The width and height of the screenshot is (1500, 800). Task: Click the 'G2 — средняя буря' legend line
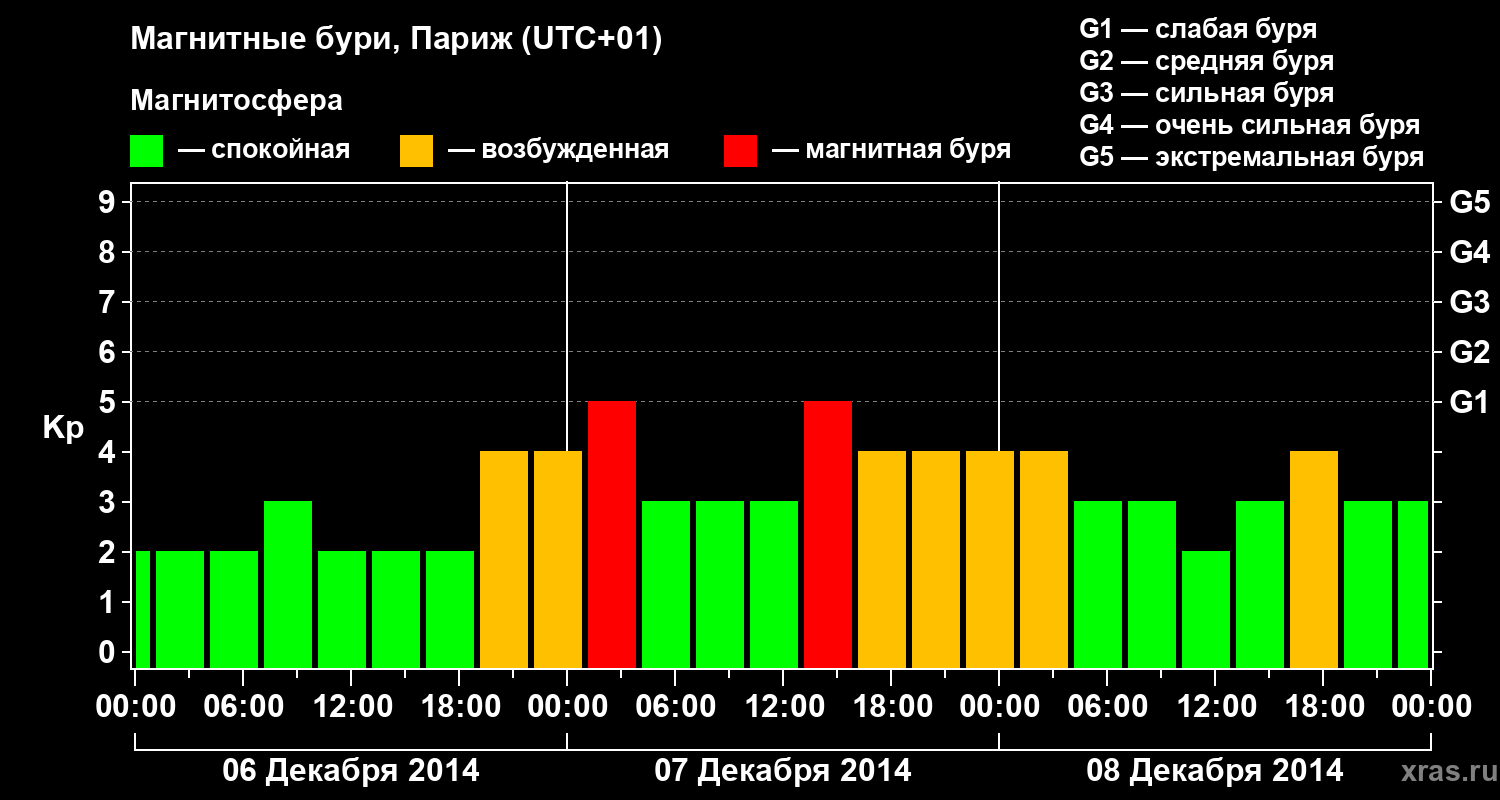tap(1207, 60)
